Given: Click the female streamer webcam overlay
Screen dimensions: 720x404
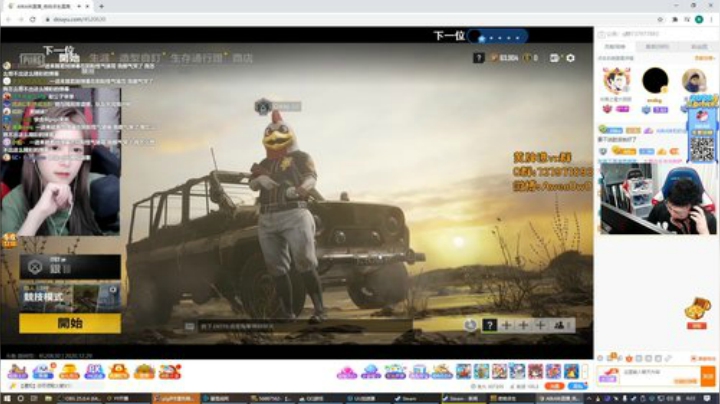Looking at the screenshot, I should tap(62, 162).
